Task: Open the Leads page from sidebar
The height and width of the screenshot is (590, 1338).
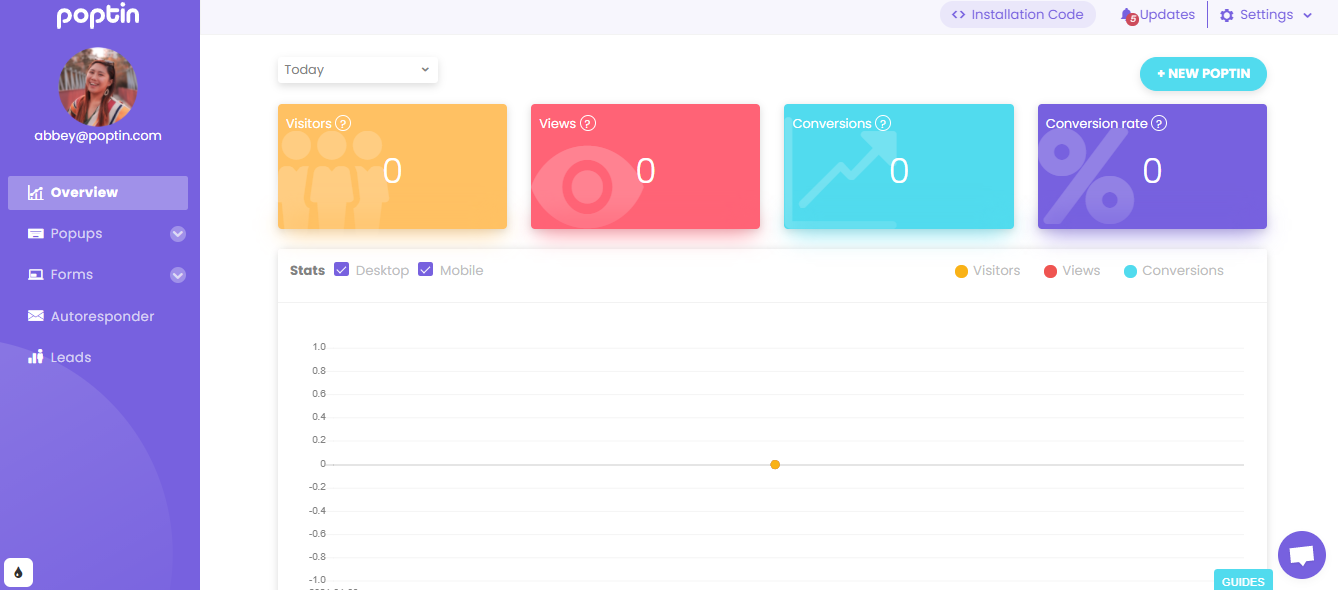Action: click(70, 357)
